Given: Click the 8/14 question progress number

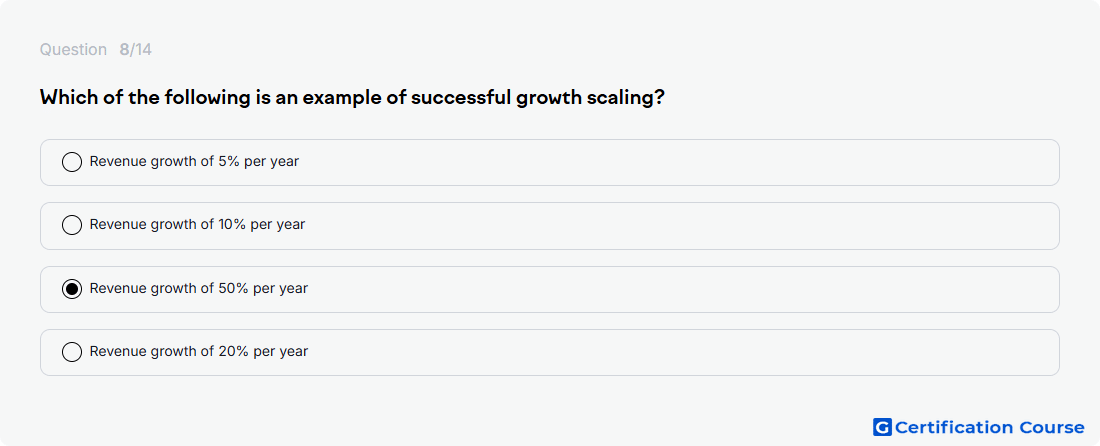Looking at the screenshot, I should 135,50.
